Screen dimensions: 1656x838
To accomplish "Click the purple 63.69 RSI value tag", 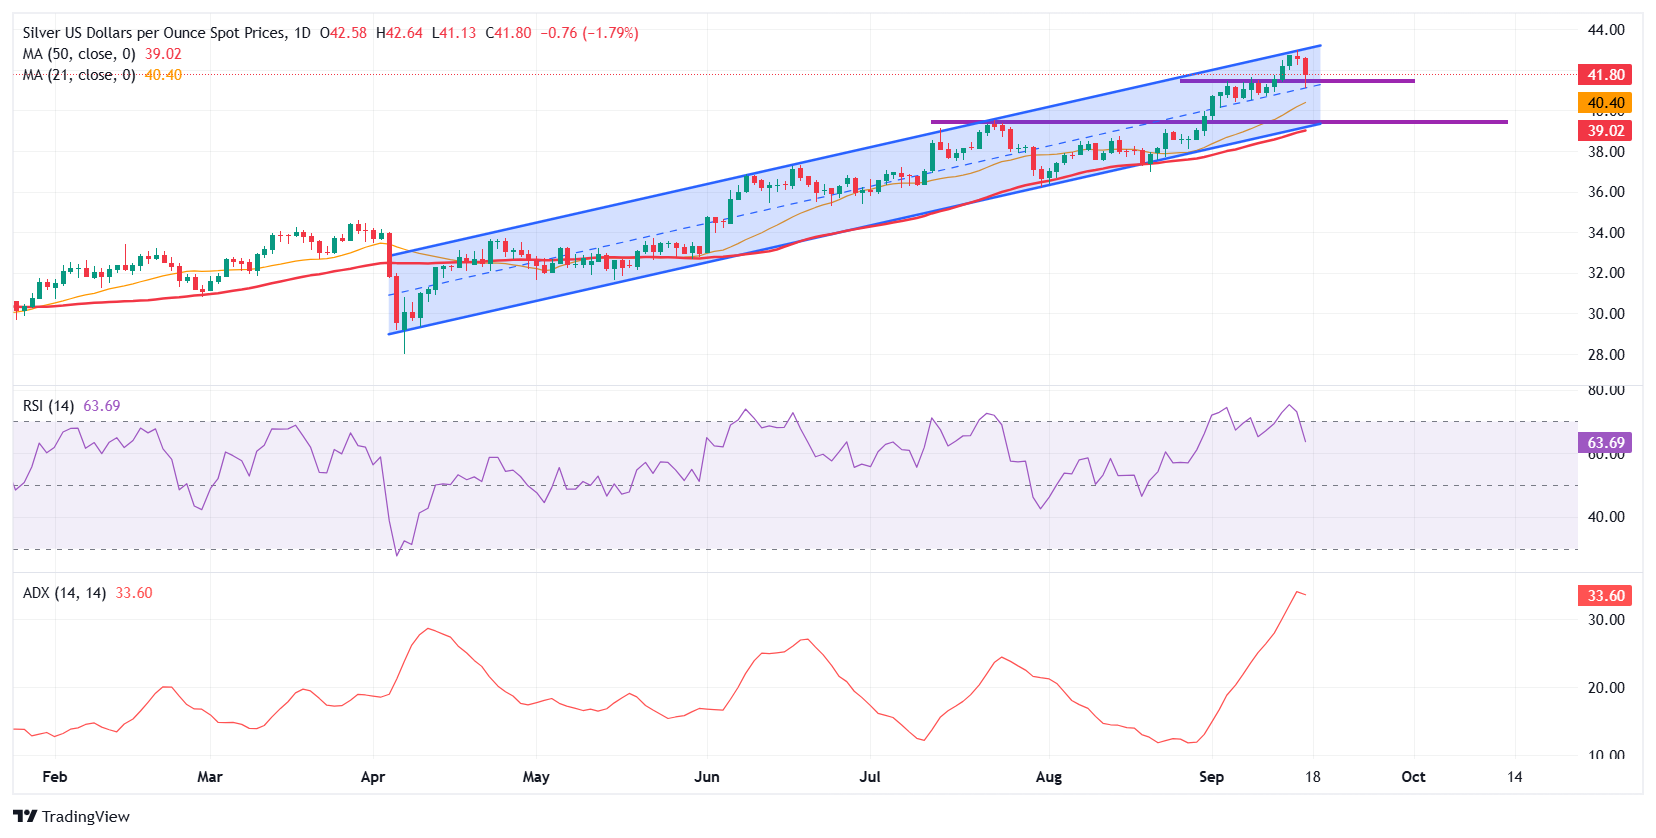I will (1605, 443).
